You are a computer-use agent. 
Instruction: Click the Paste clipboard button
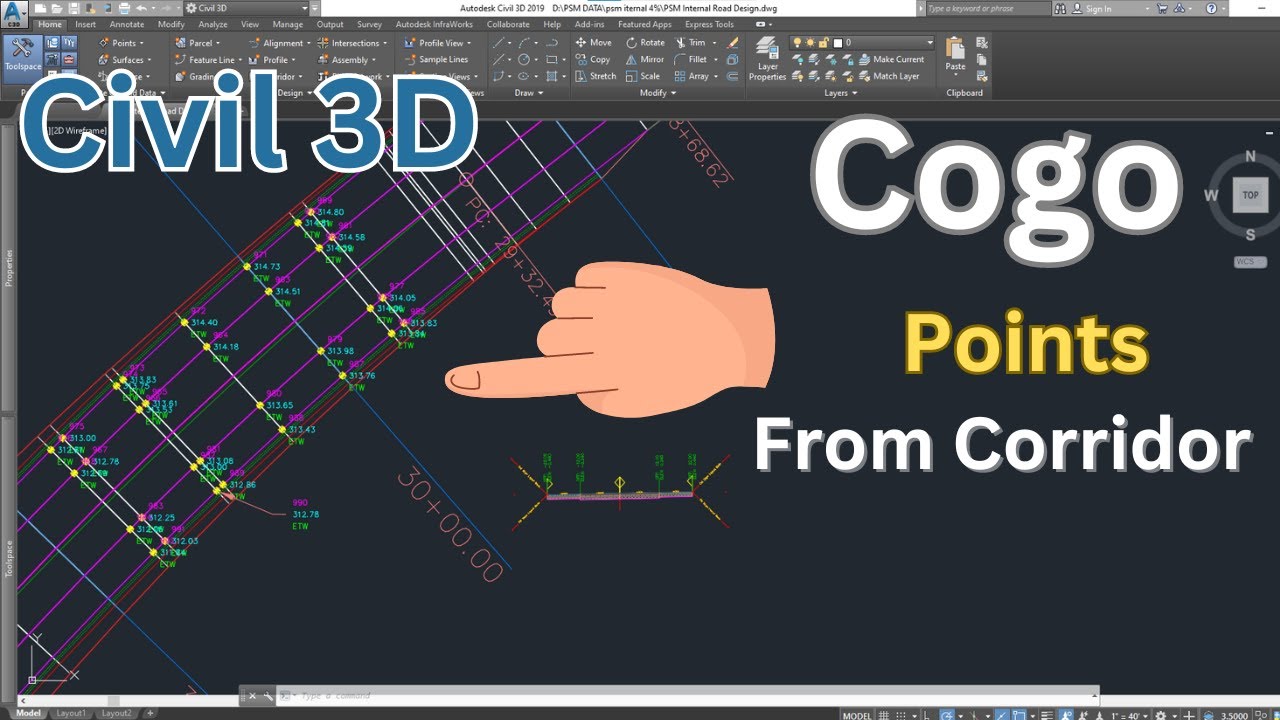[x=956, y=54]
